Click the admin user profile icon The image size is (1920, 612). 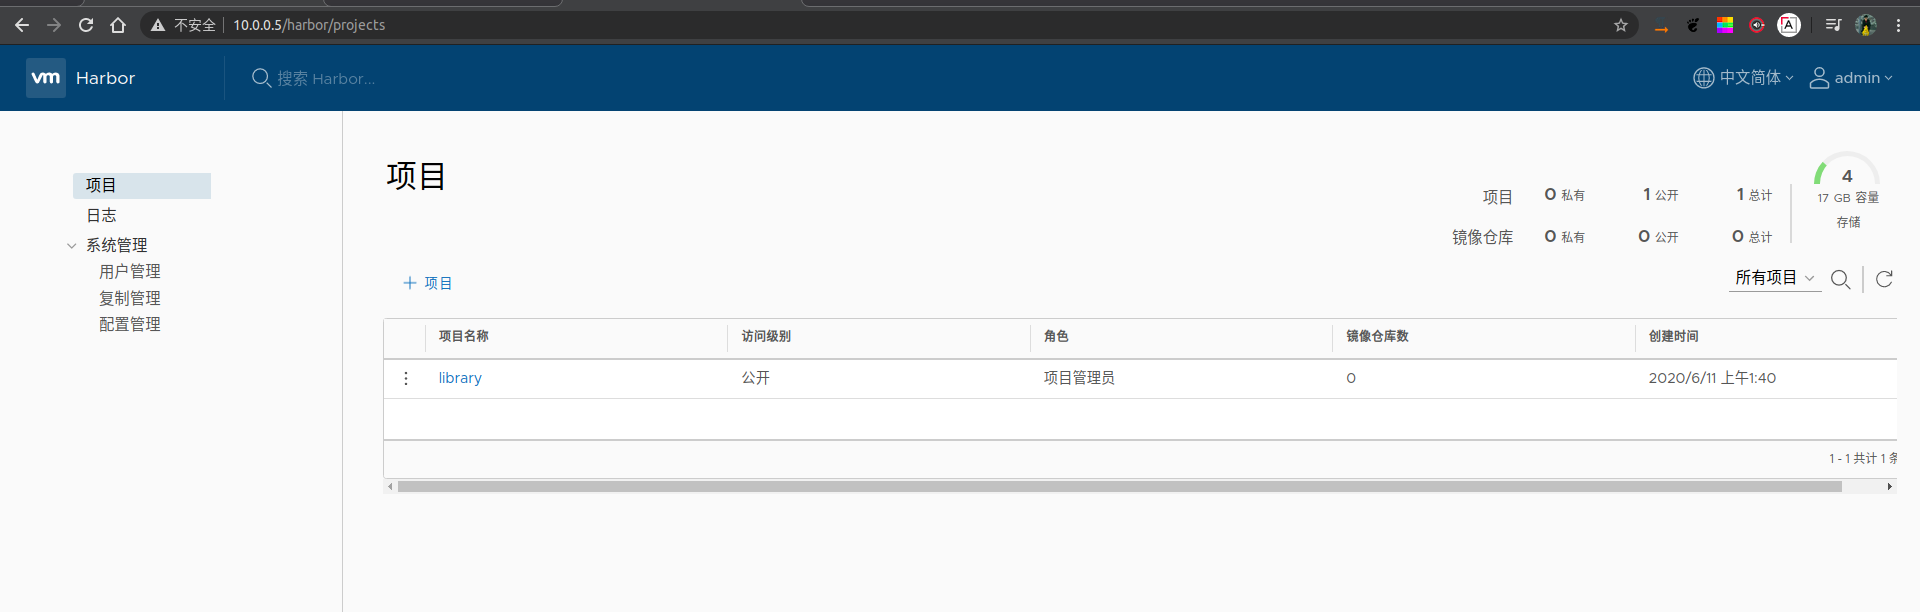pos(1819,78)
